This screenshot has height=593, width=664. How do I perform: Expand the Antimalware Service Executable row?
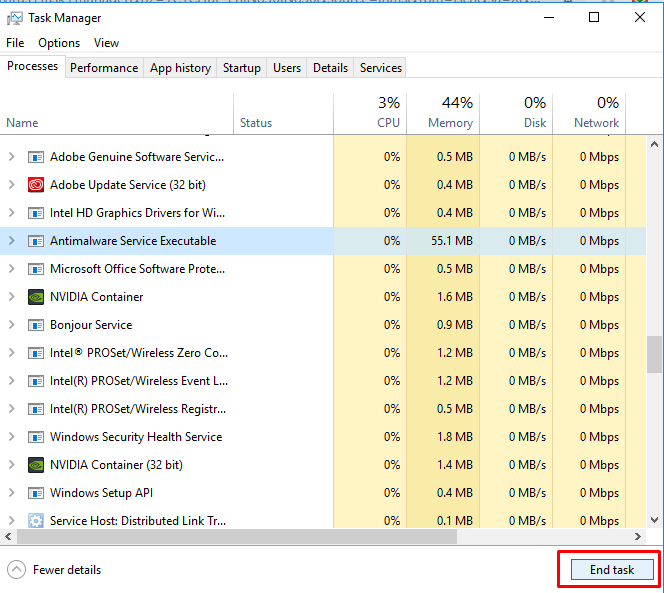click(x=12, y=241)
